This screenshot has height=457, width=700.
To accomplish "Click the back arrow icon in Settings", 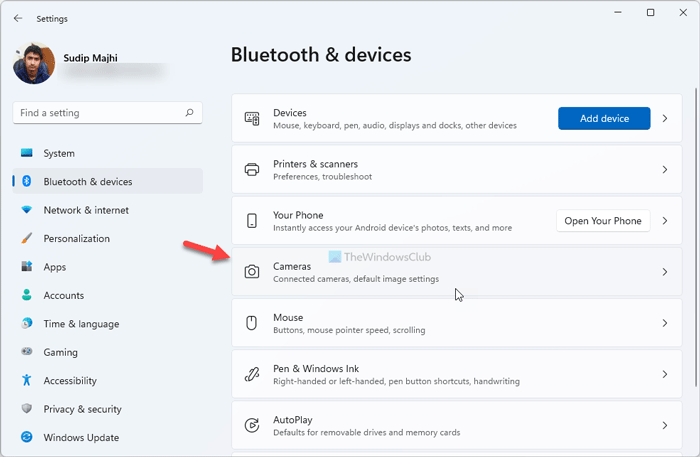I will (18, 18).
